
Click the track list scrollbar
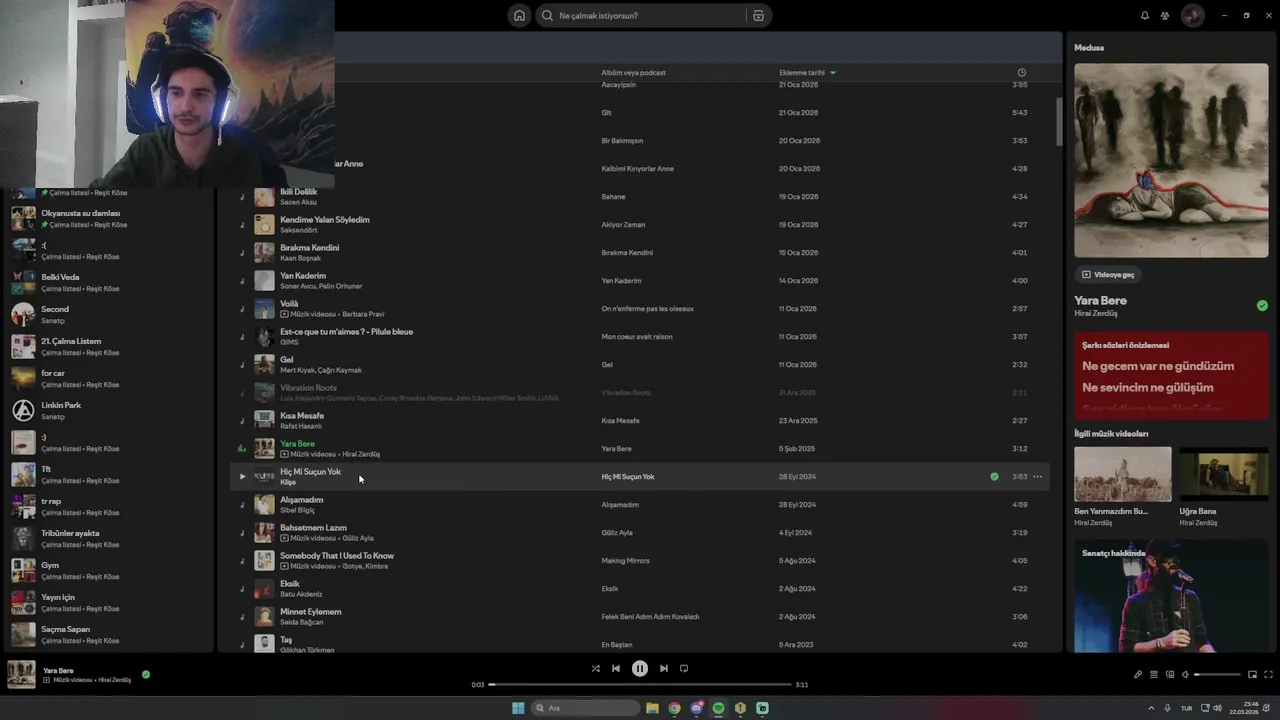pos(1059,122)
